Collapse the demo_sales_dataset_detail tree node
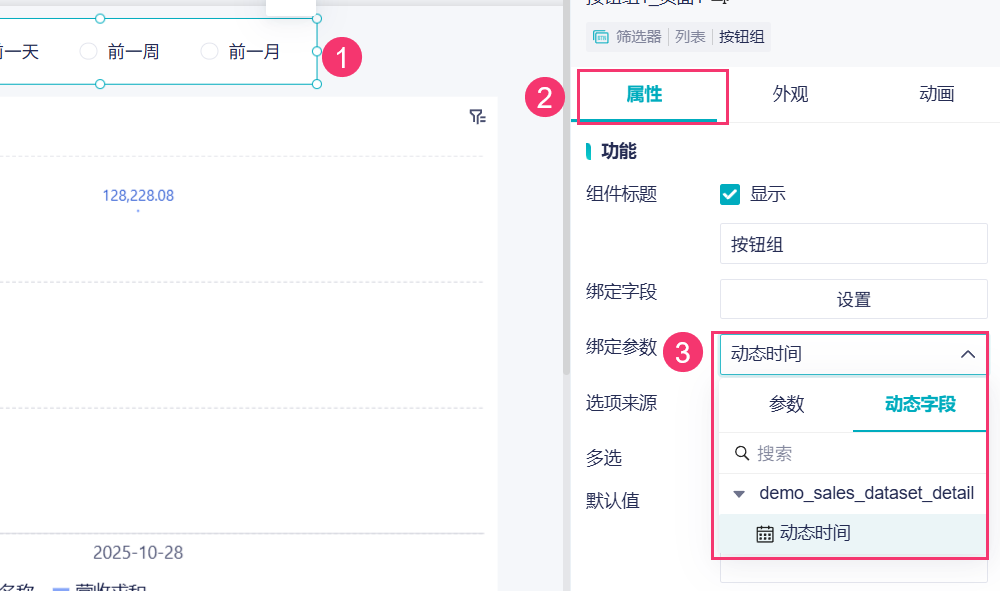This screenshot has width=1000, height=591. [739, 493]
